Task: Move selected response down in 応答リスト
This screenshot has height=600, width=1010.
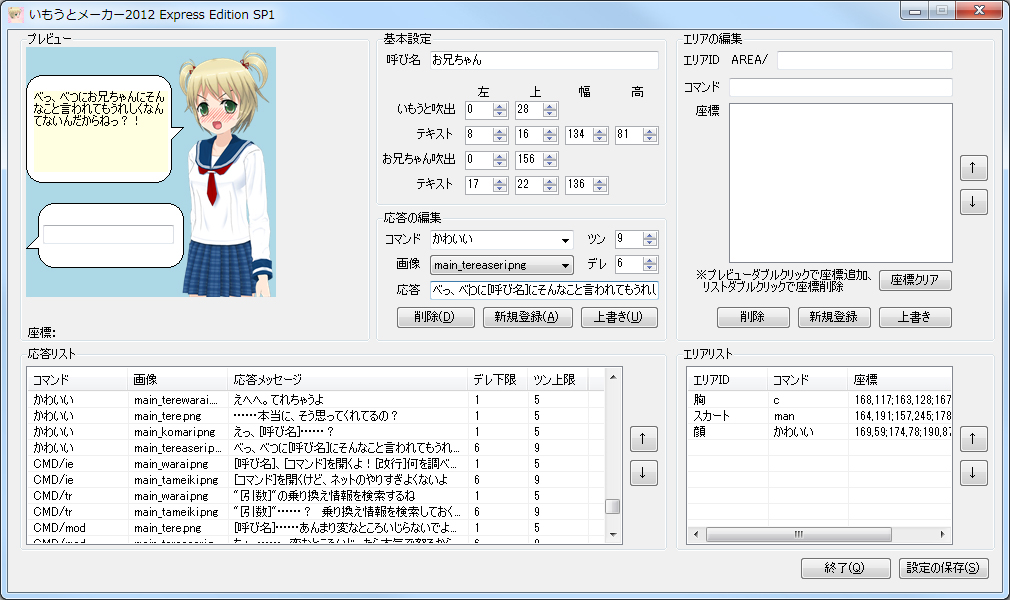Action: click(x=643, y=471)
